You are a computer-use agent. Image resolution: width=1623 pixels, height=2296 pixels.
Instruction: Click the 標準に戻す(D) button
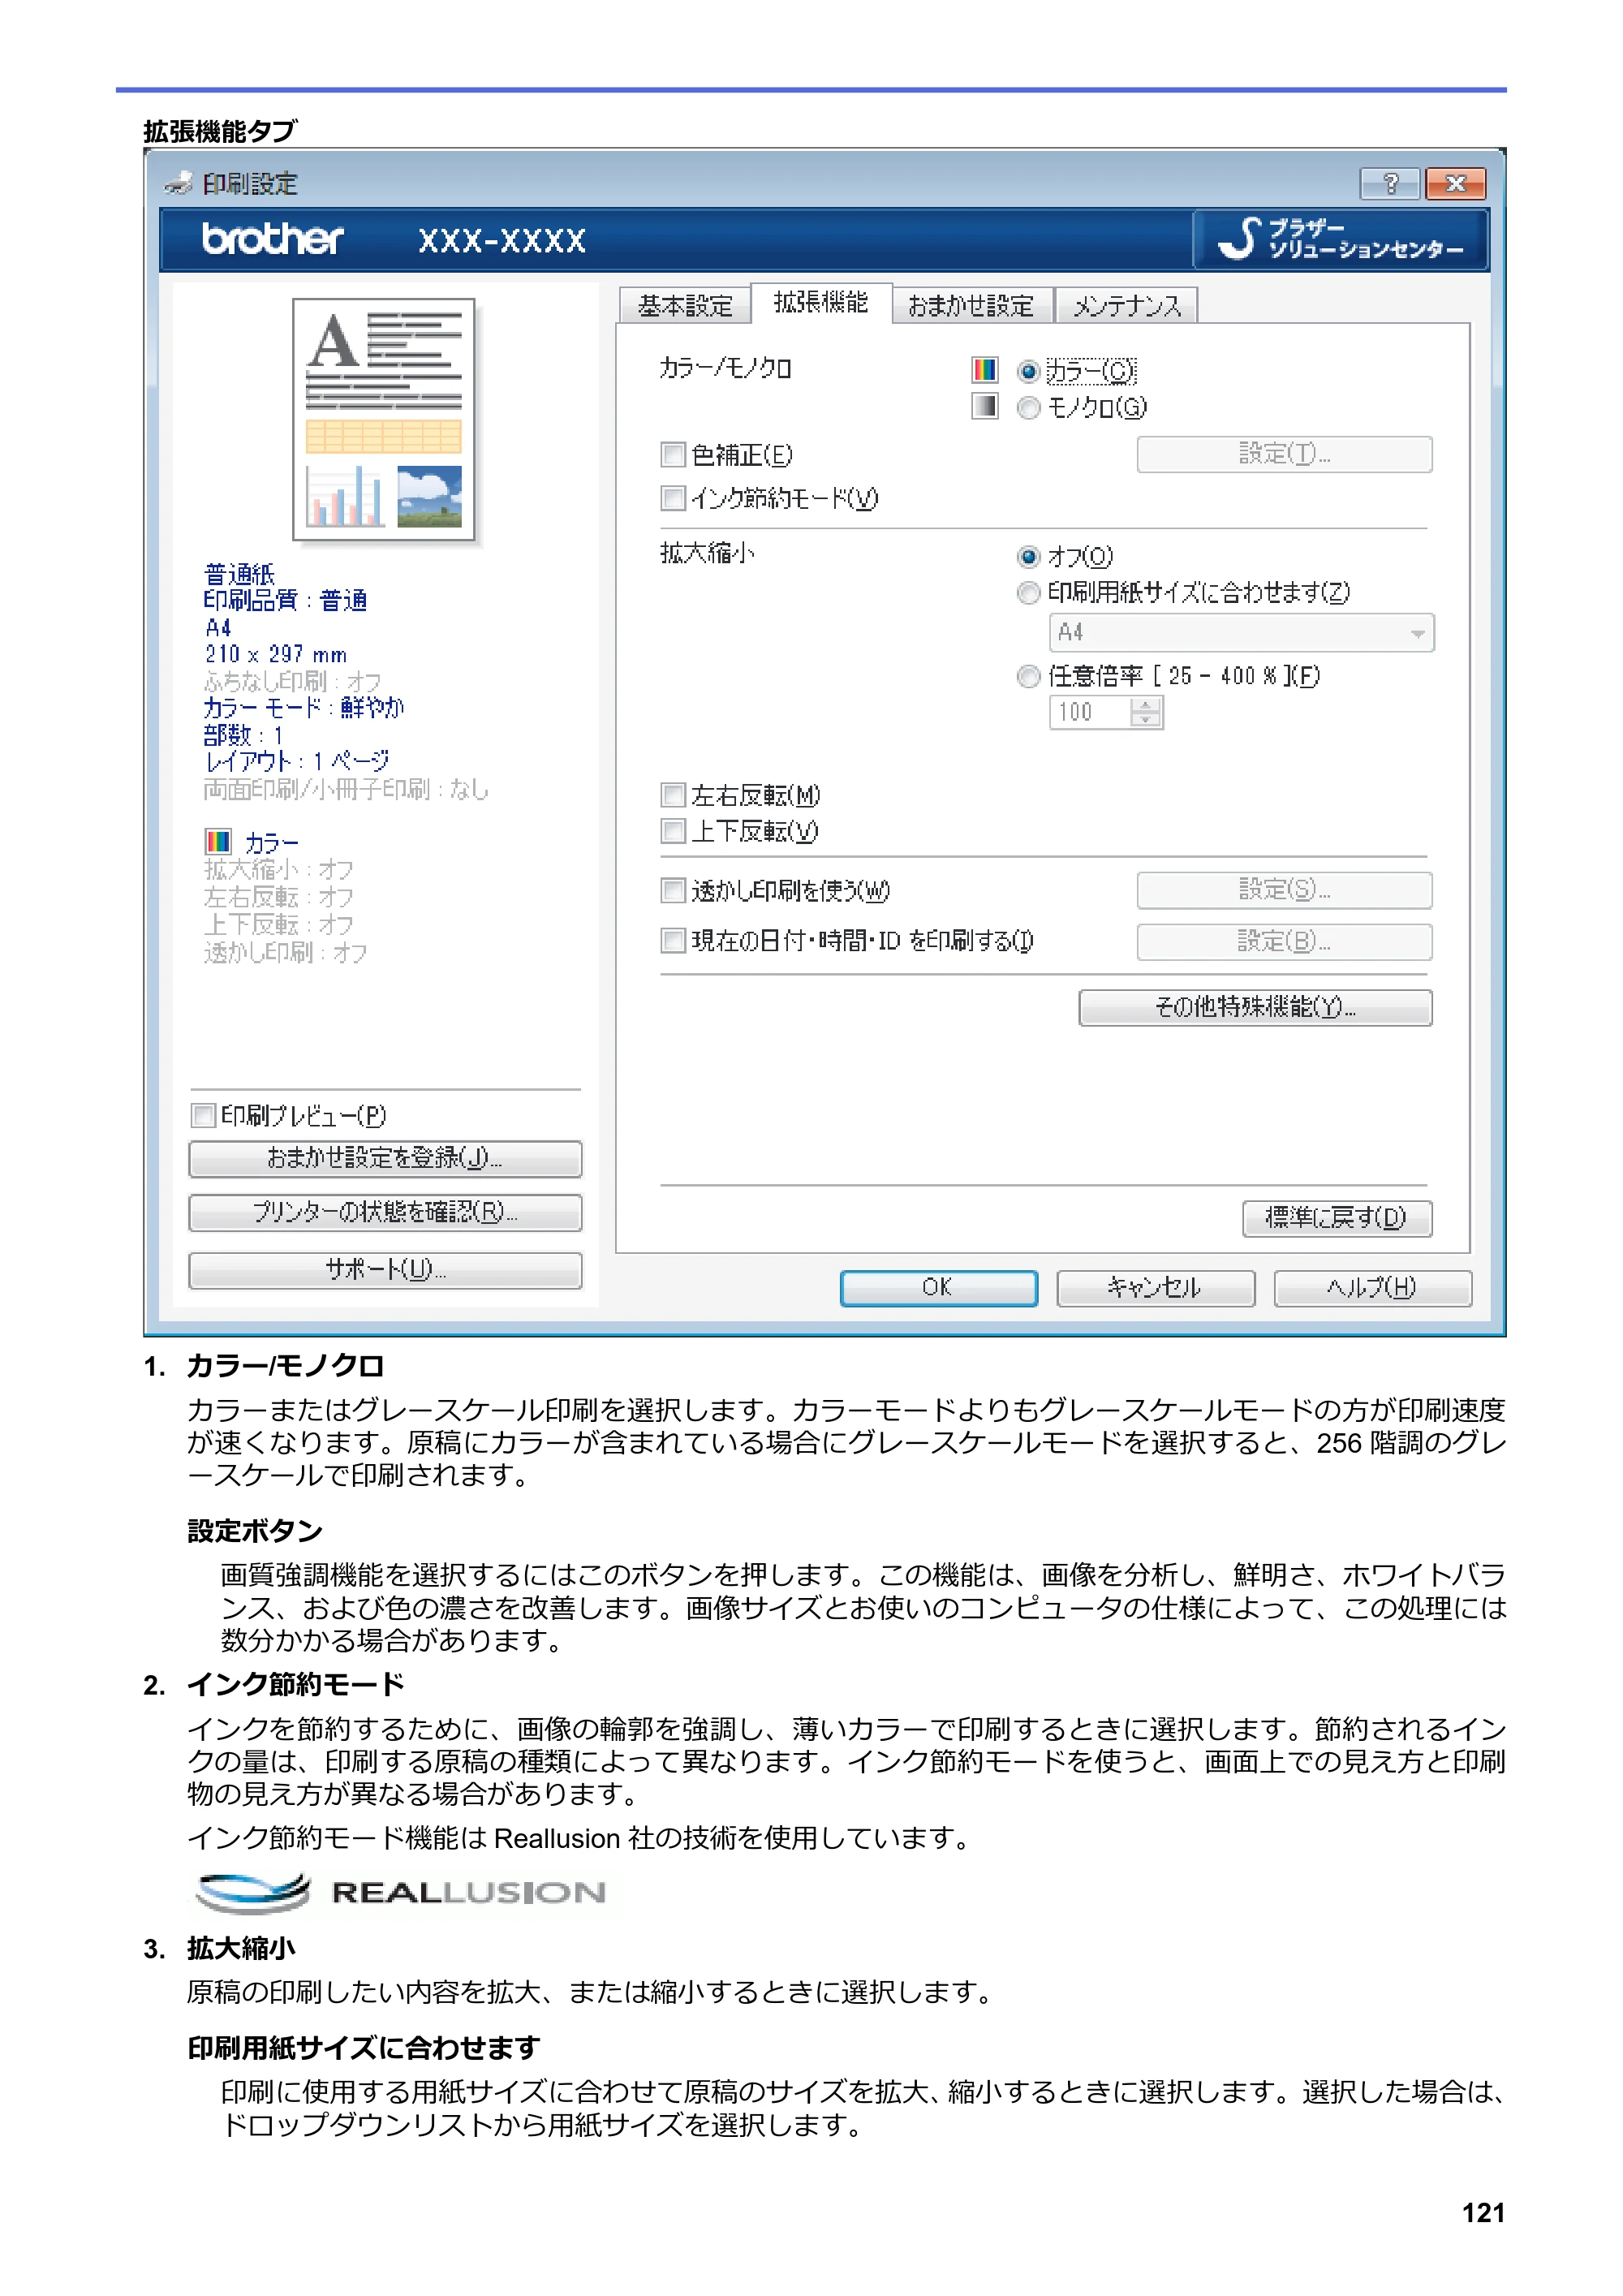click(1337, 1218)
